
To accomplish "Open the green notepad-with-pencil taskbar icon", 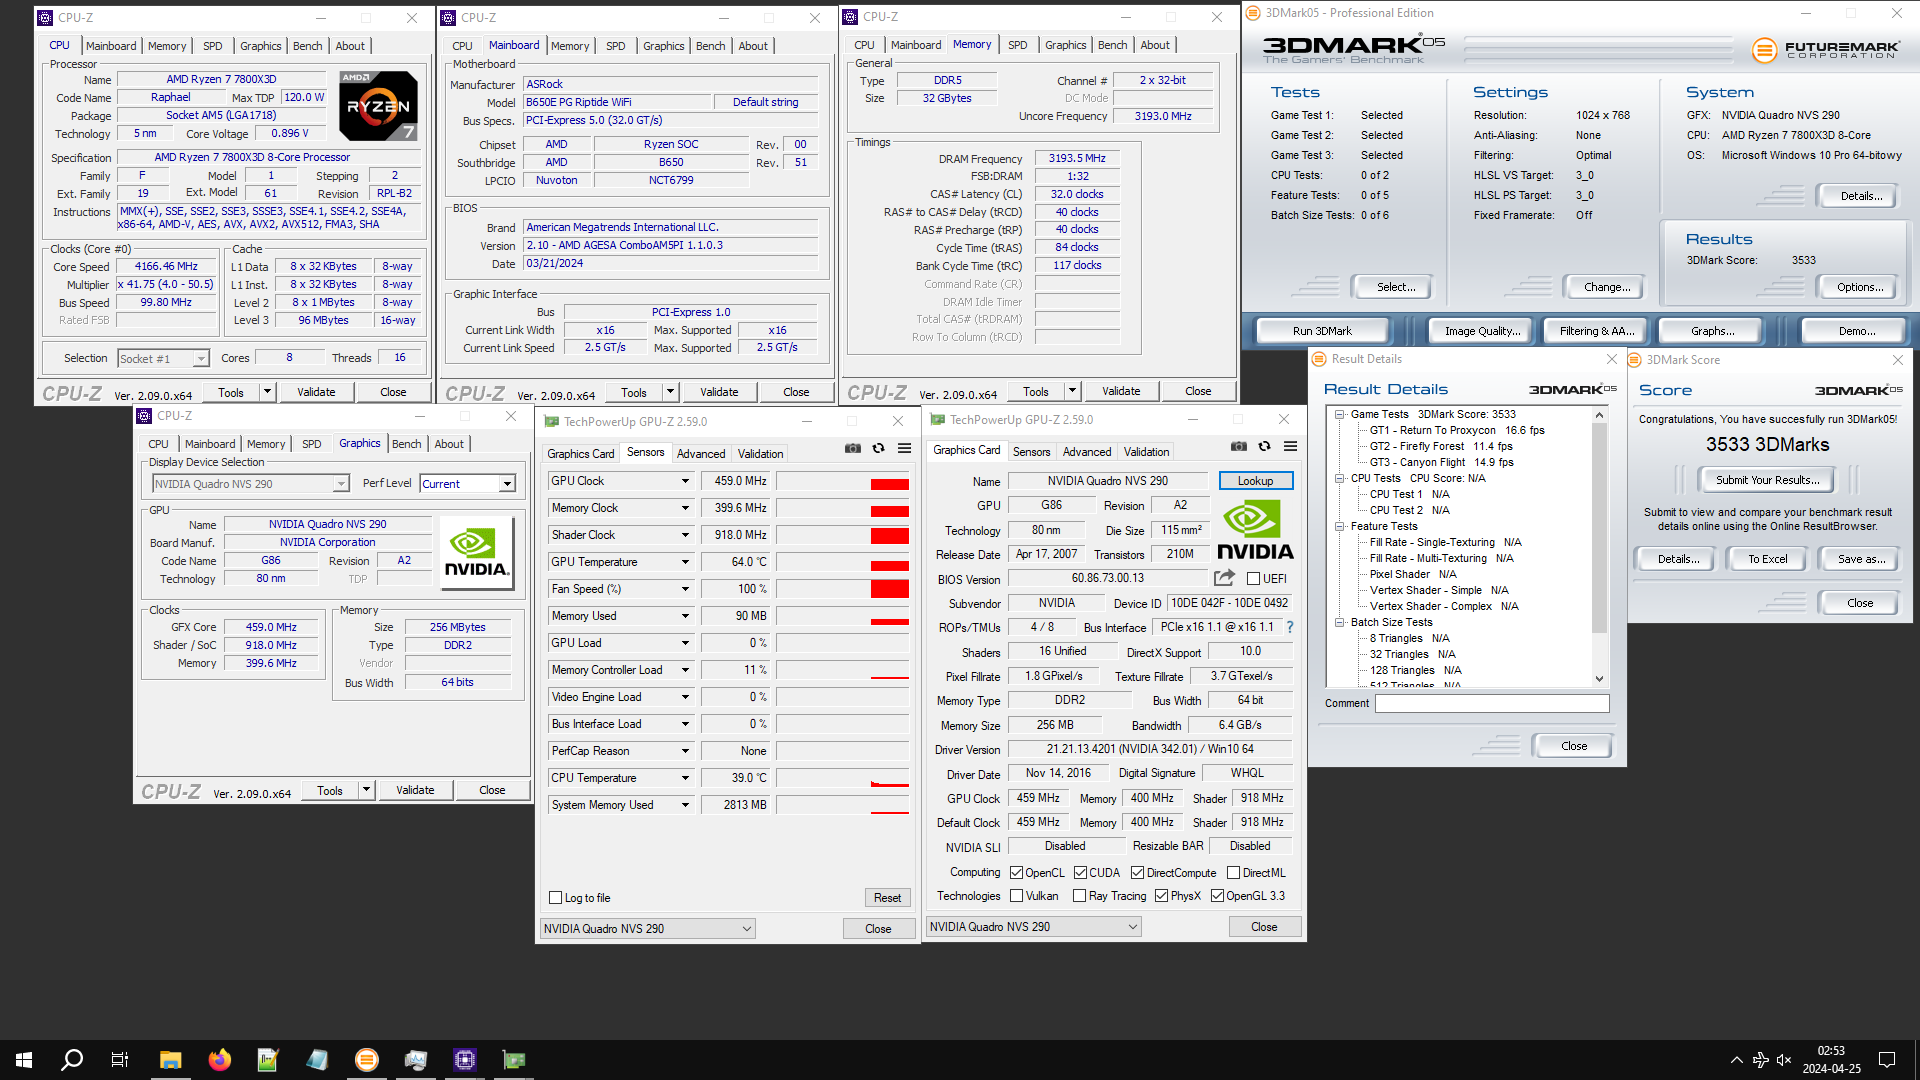I will (268, 1060).
